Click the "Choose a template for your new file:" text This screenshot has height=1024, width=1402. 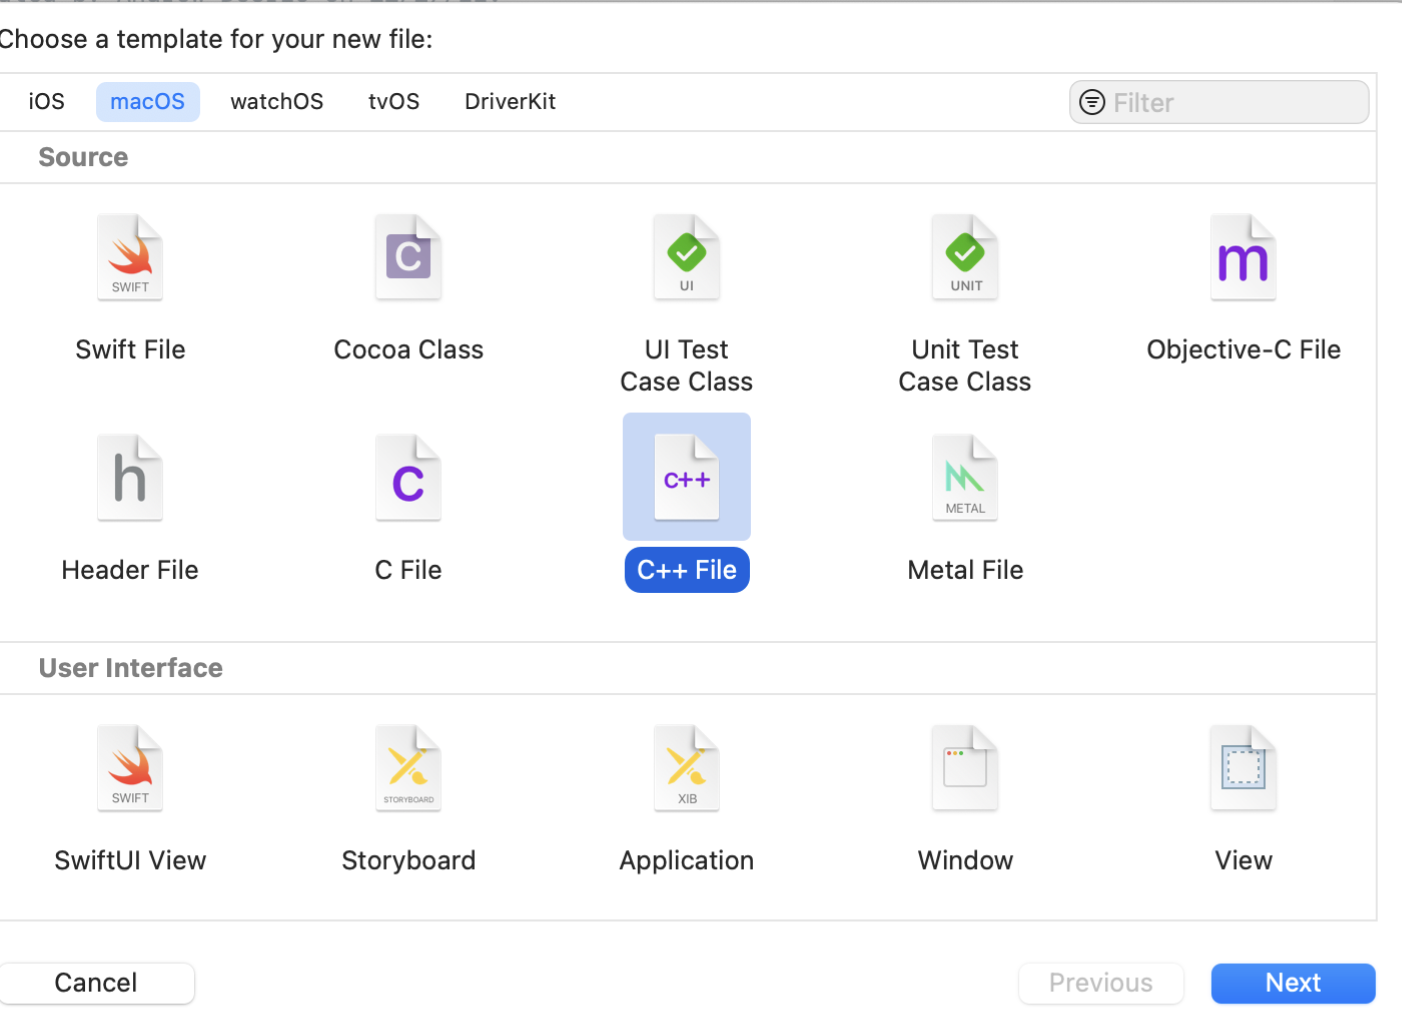click(x=216, y=40)
